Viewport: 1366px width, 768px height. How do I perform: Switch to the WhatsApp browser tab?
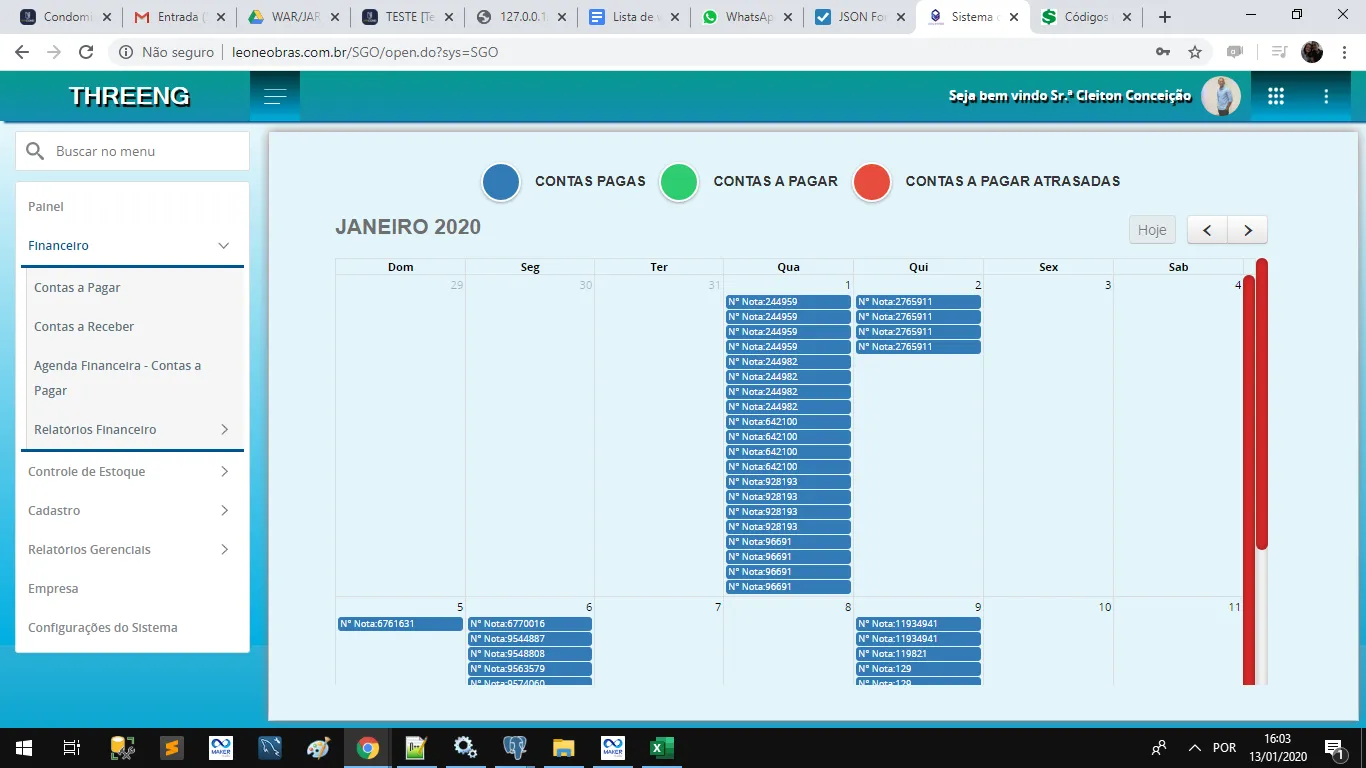(746, 17)
